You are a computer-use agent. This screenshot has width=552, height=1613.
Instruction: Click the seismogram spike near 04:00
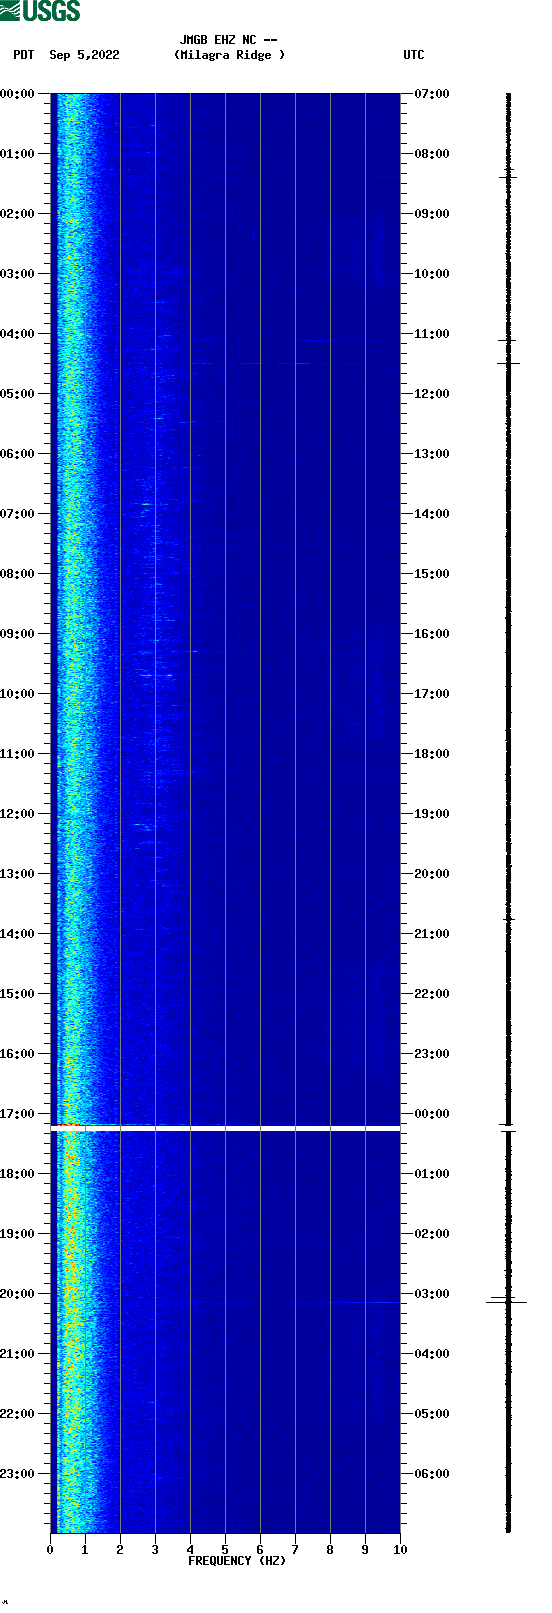point(508,341)
